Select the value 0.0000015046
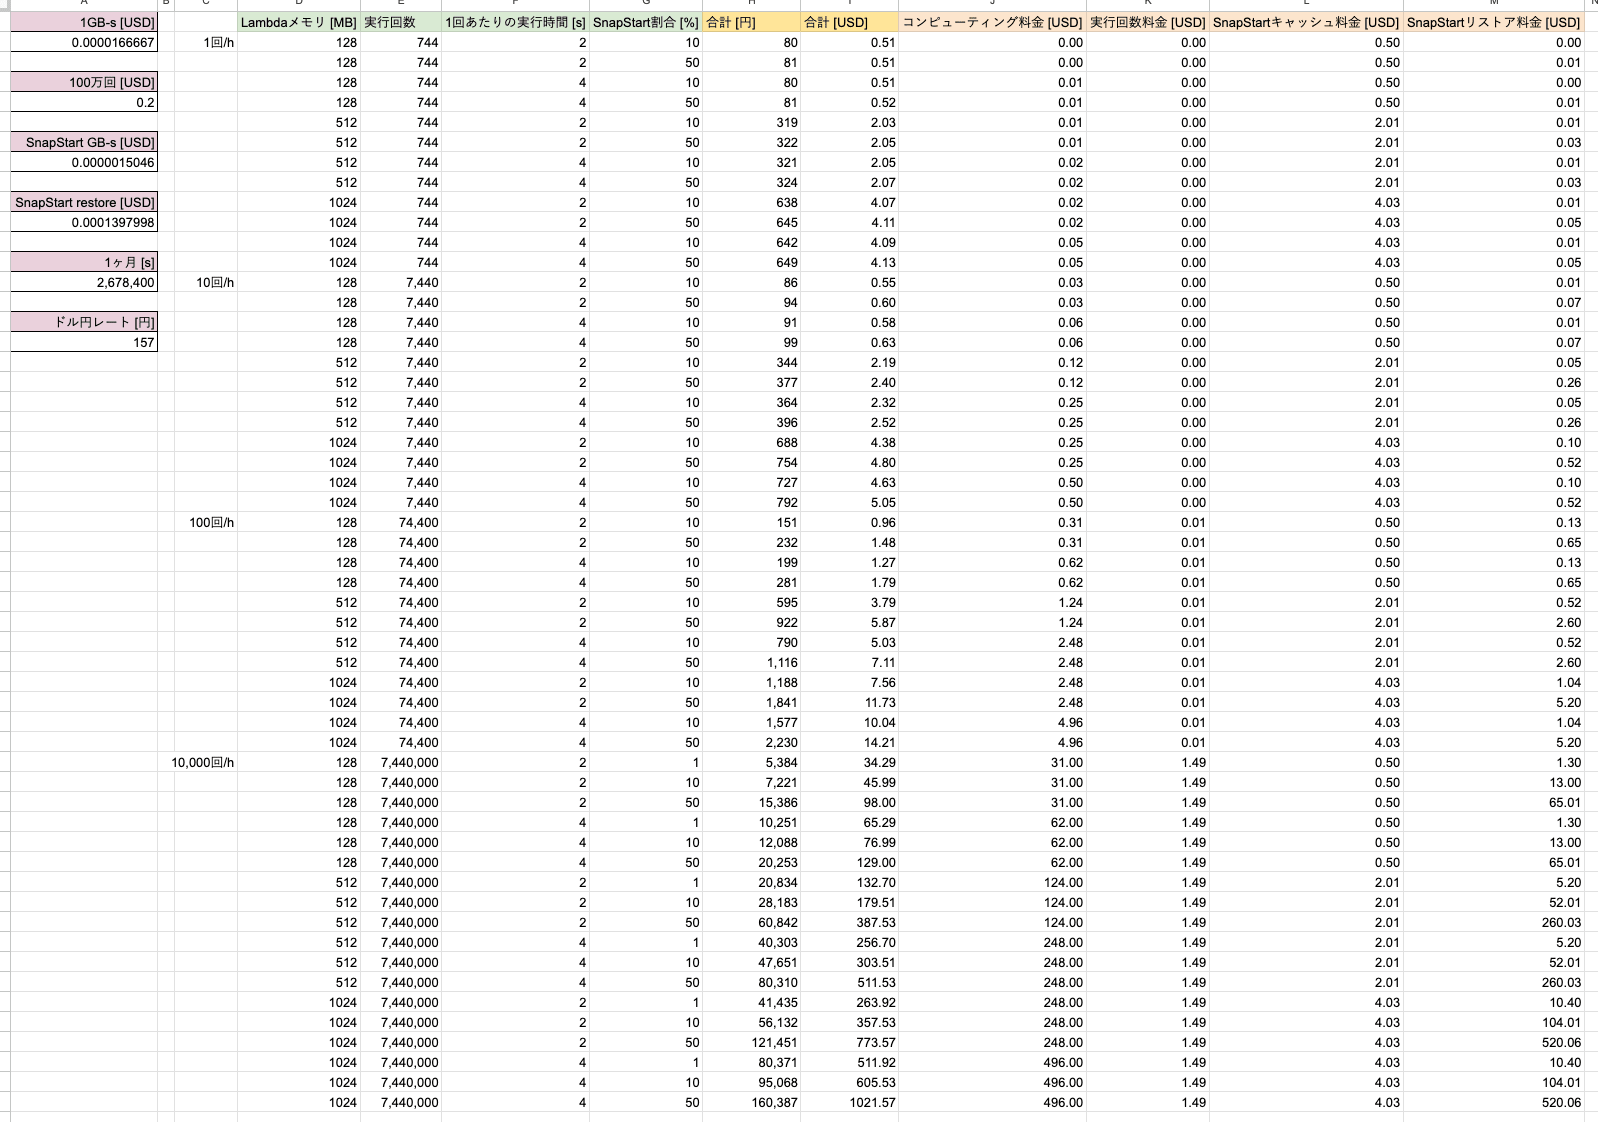Viewport: 1598px width, 1122px height. pyautogui.click(x=84, y=162)
